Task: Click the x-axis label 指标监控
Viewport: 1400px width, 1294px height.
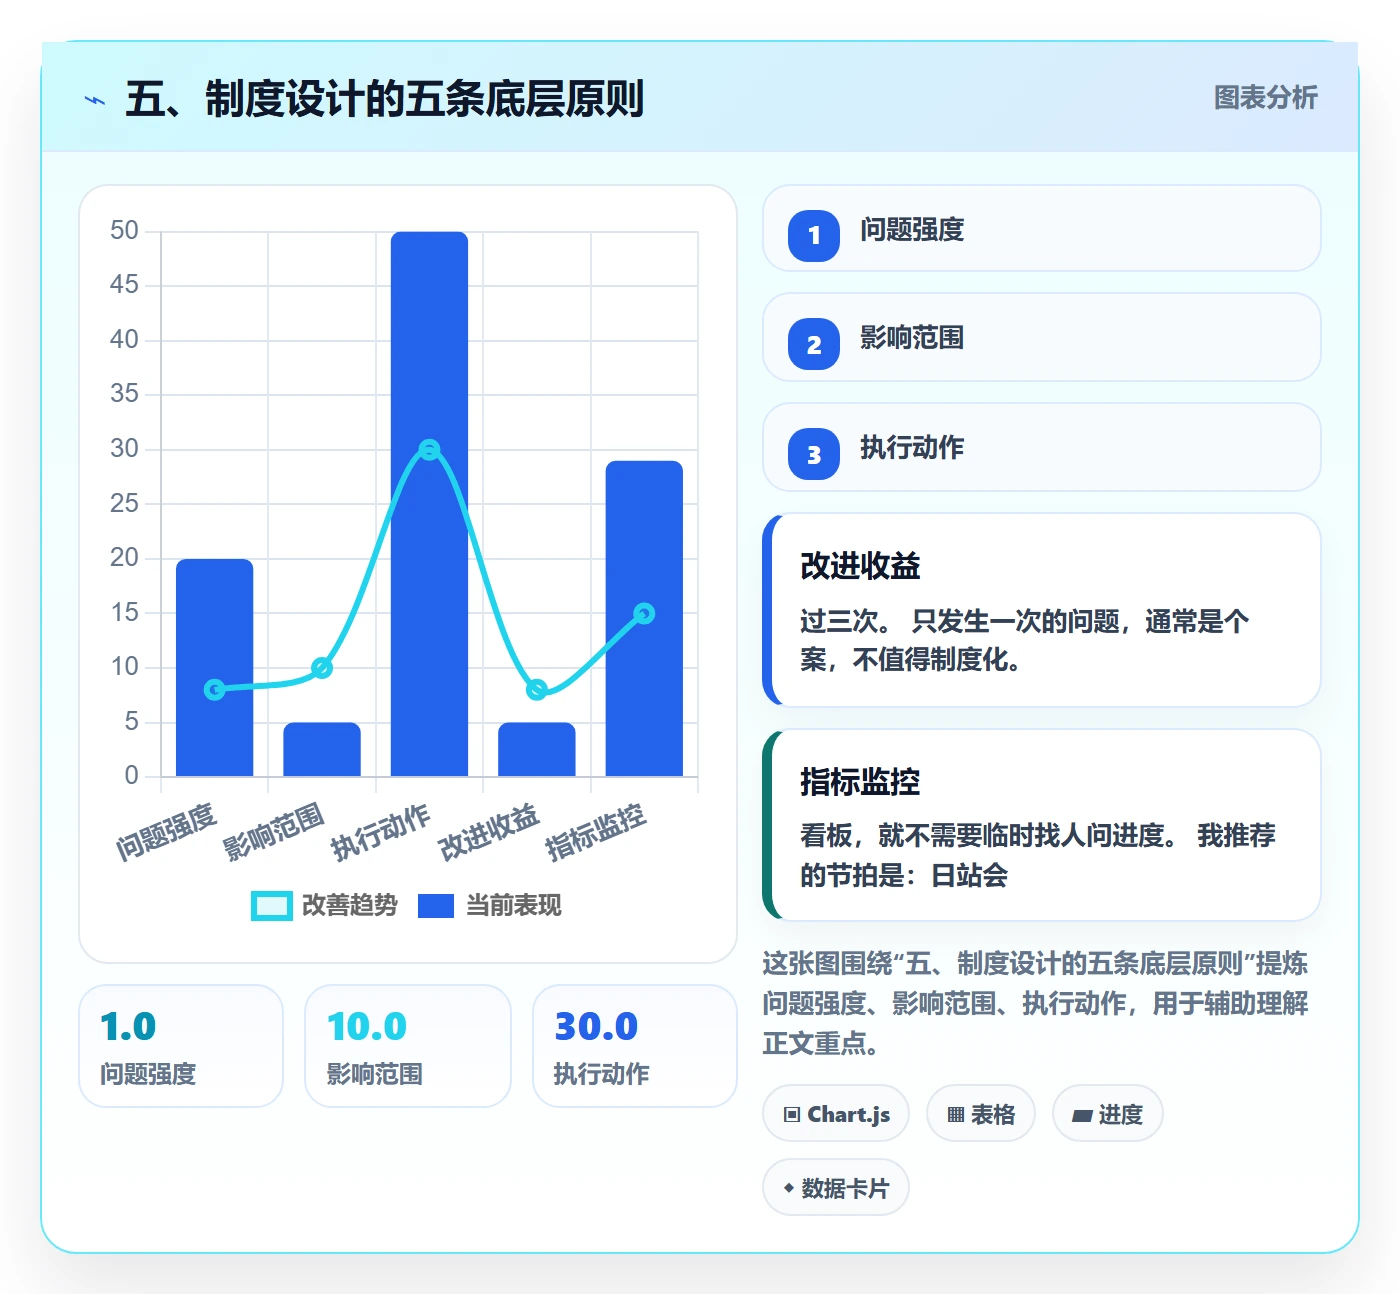Action: click(x=596, y=831)
